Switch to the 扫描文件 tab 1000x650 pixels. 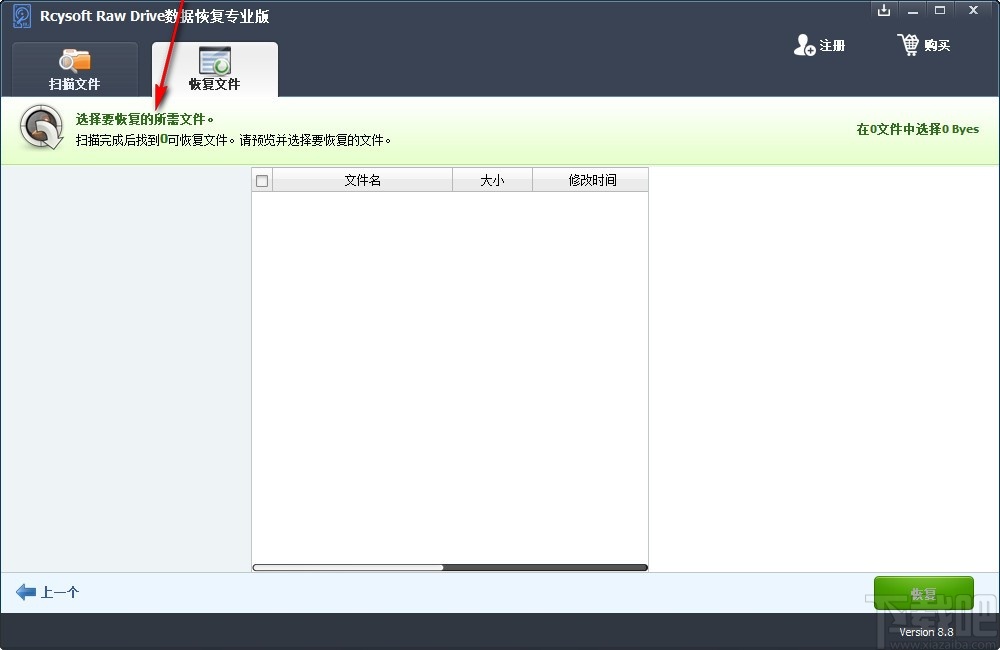pyautogui.click(x=75, y=70)
